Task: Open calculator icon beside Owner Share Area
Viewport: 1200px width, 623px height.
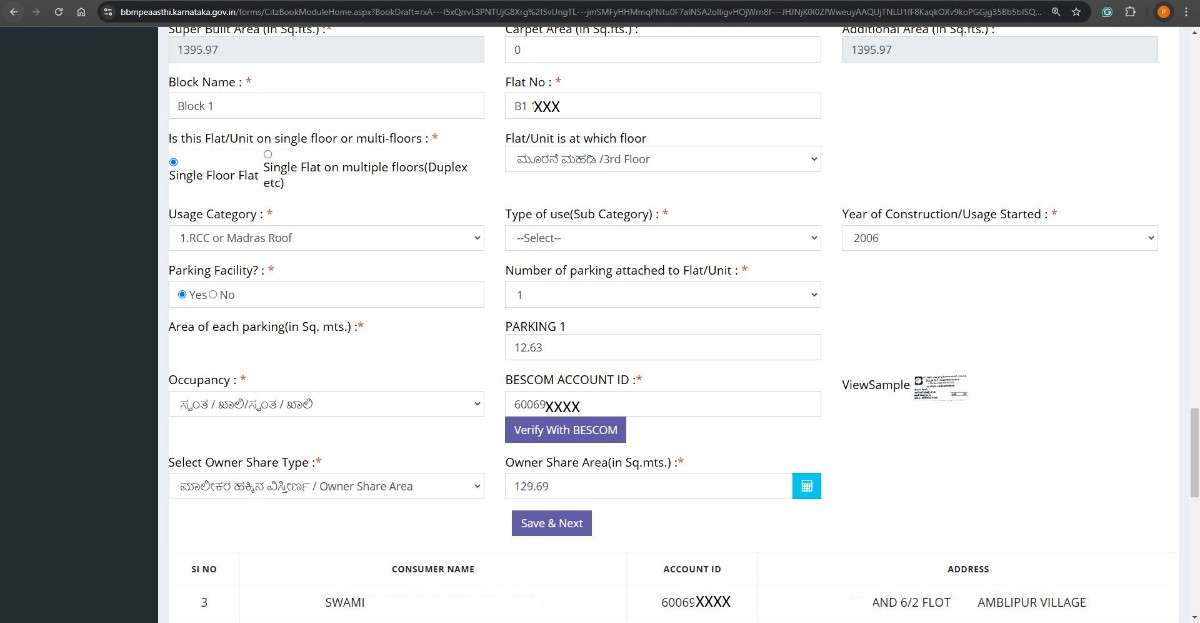Action: coord(806,486)
